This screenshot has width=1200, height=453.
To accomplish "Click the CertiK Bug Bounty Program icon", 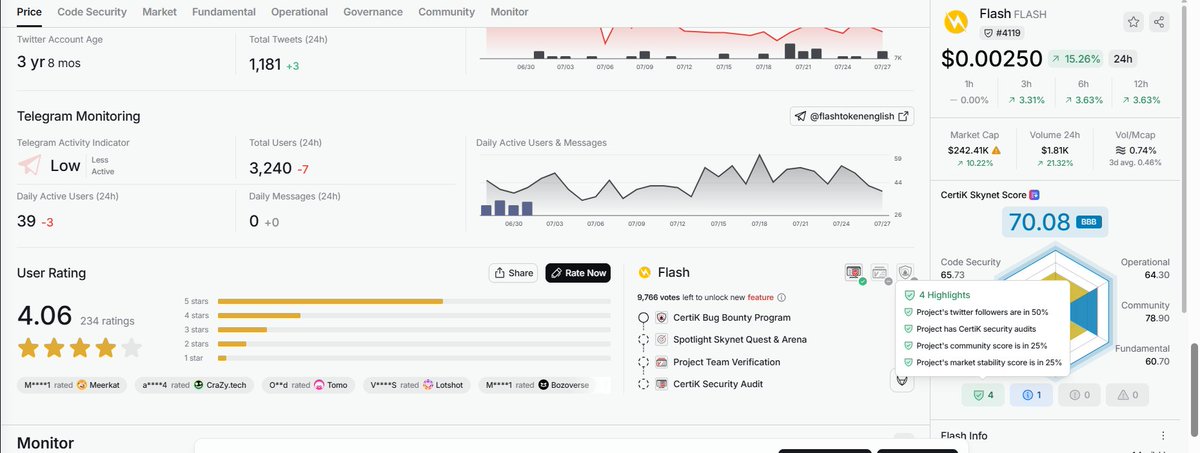I will pyautogui.click(x=662, y=317).
